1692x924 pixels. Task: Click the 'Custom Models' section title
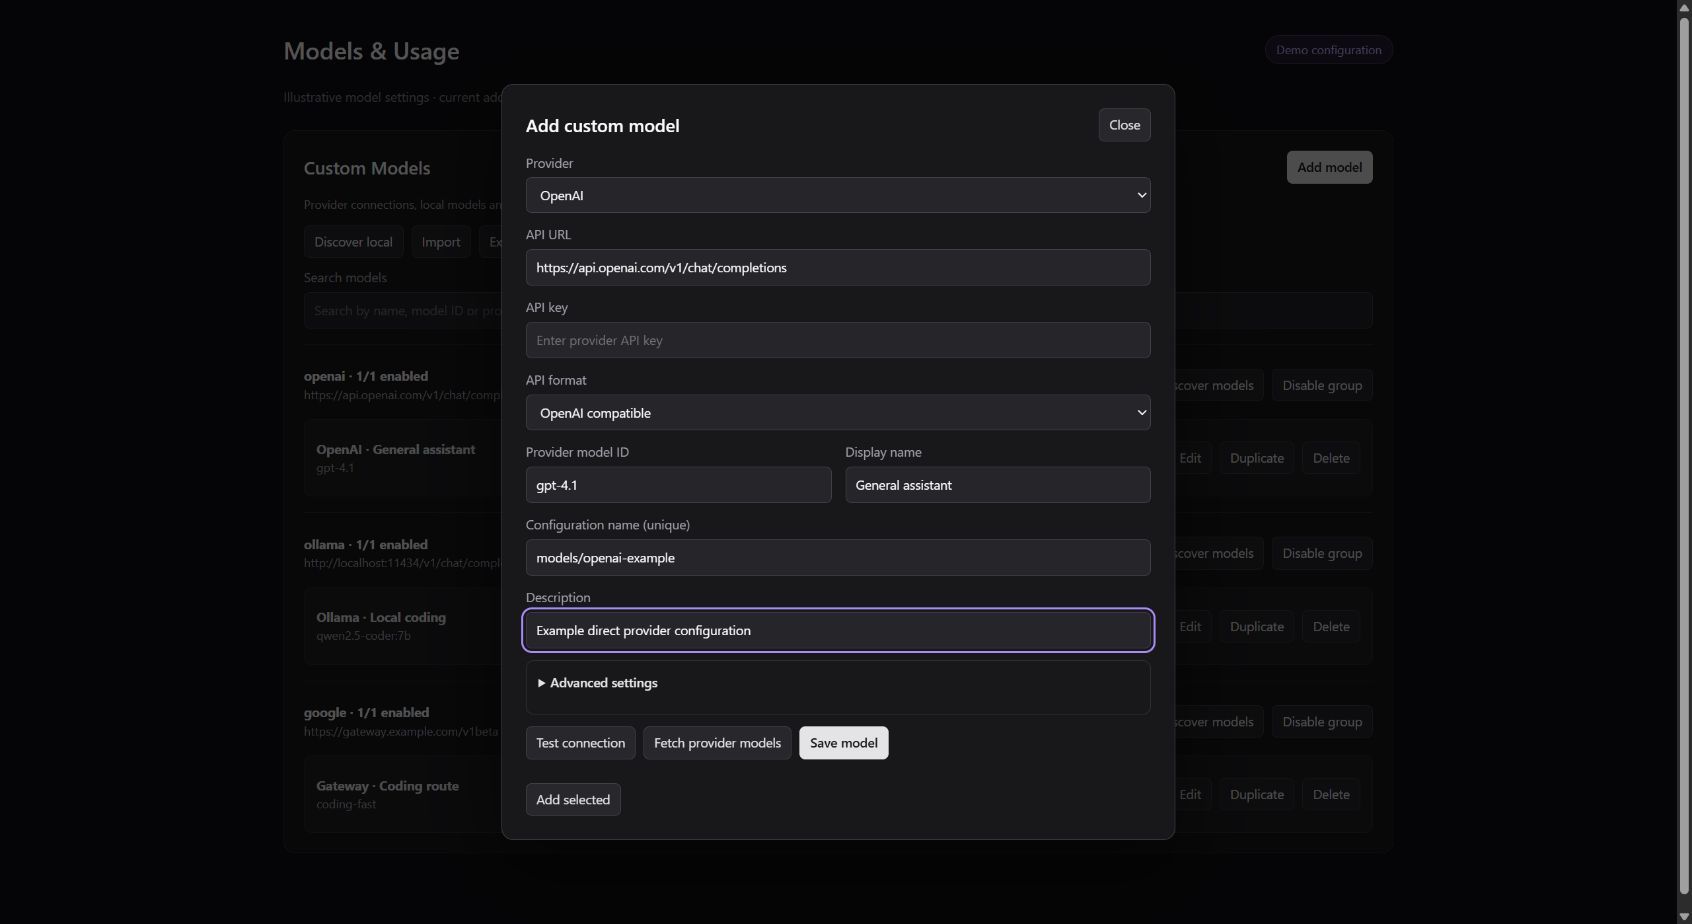[x=367, y=168]
